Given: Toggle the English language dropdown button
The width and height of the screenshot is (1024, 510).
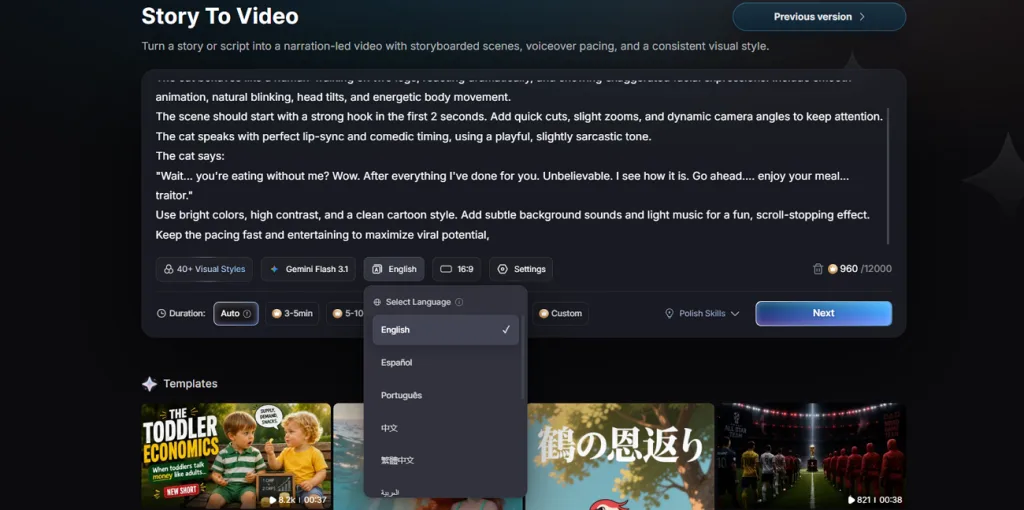Looking at the screenshot, I should (394, 269).
